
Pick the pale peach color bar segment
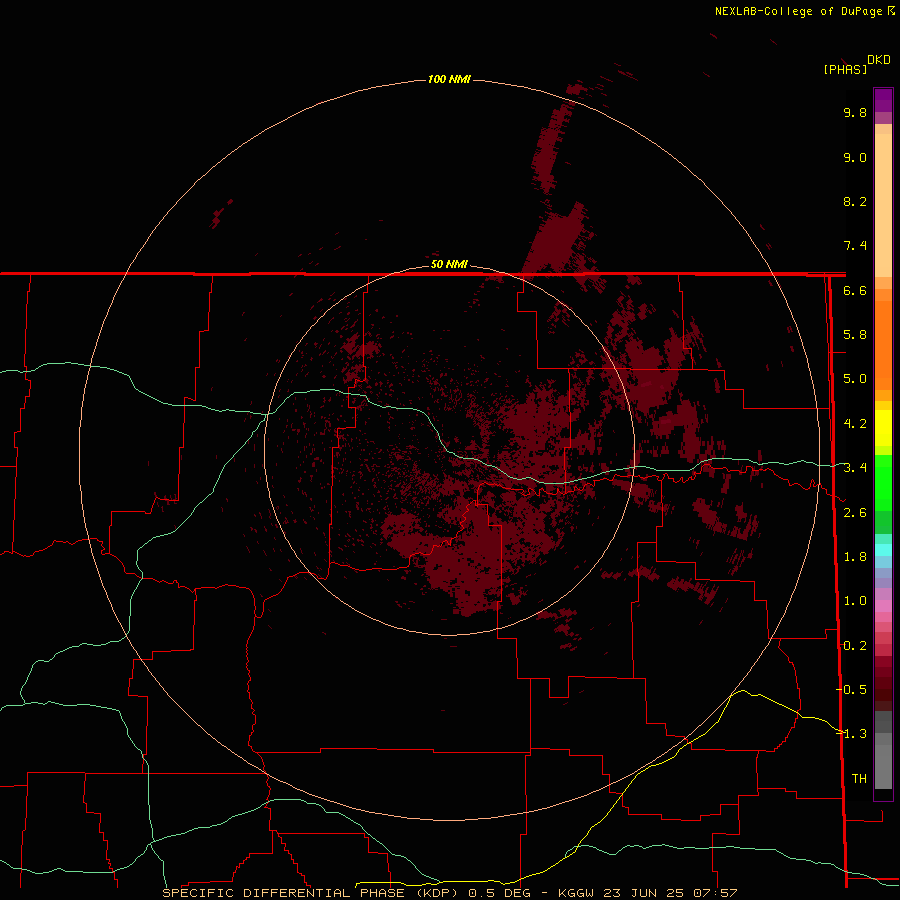pos(883,205)
